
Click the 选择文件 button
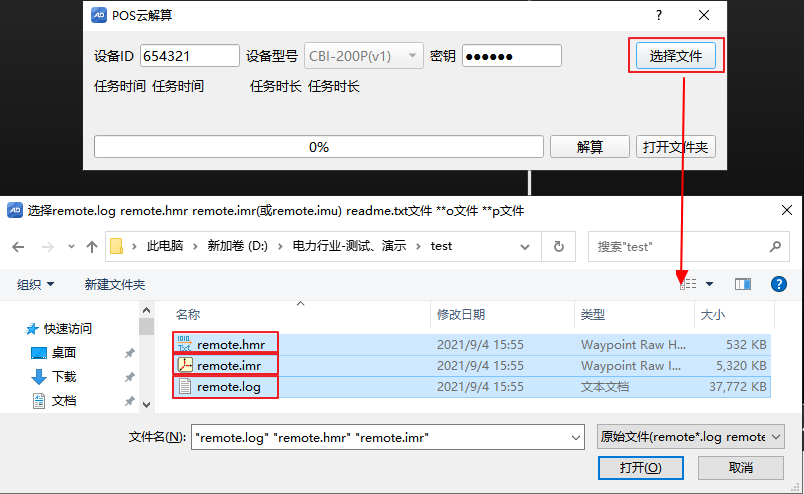[x=676, y=56]
